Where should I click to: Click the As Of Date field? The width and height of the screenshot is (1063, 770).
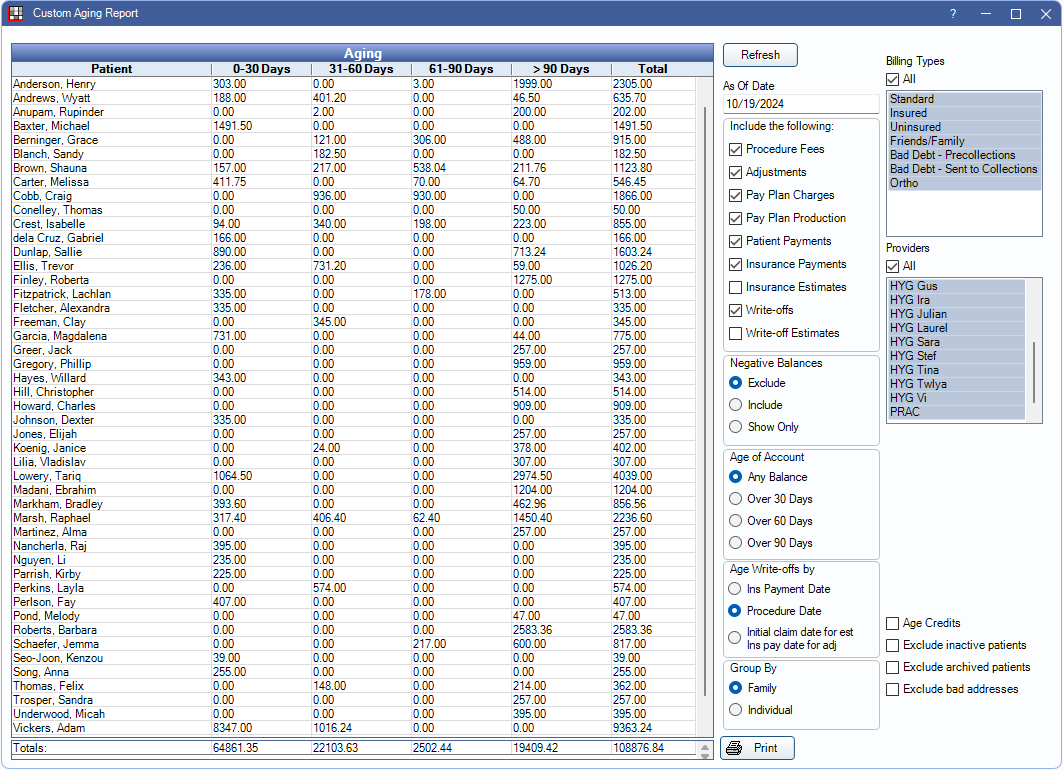(x=800, y=104)
